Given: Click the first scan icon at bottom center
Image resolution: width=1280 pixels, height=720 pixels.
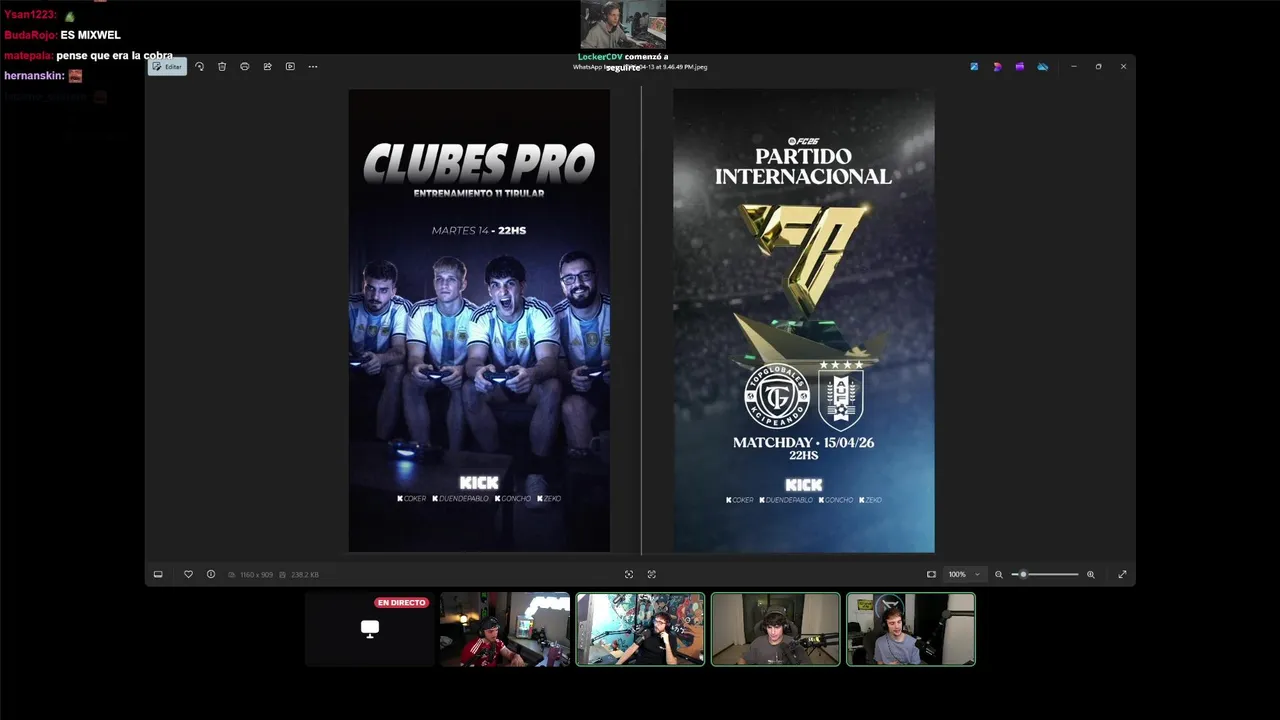Looking at the screenshot, I should [x=629, y=574].
